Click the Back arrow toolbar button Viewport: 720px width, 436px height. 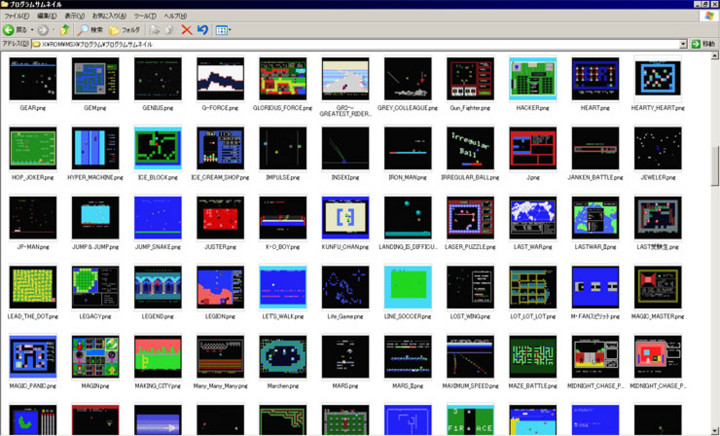[x=9, y=30]
